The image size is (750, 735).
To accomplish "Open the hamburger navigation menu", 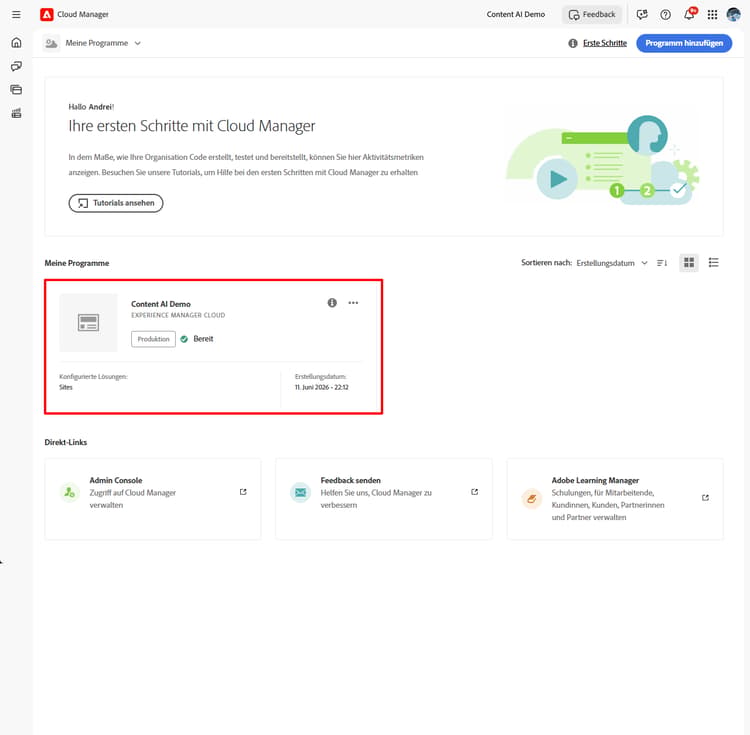I will pos(16,14).
